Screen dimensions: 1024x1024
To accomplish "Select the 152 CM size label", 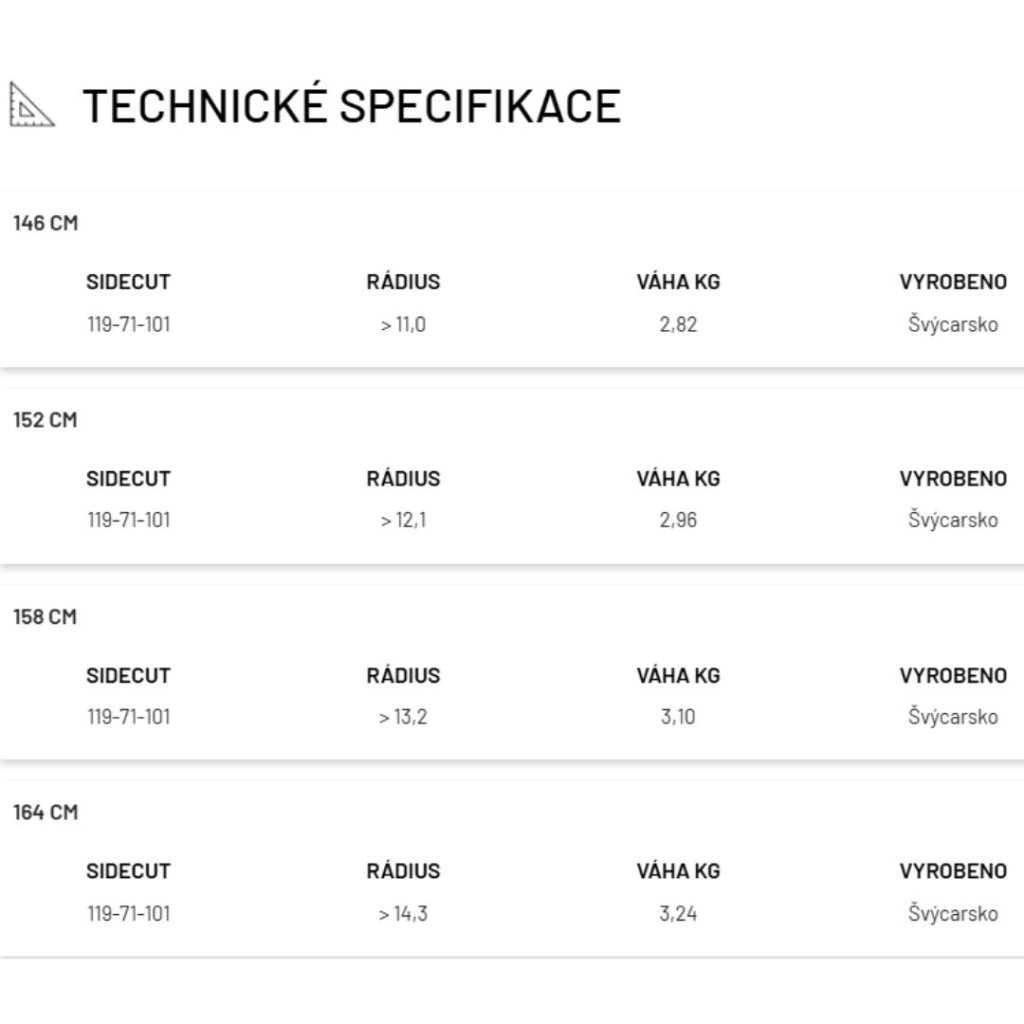I will [x=45, y=420].
